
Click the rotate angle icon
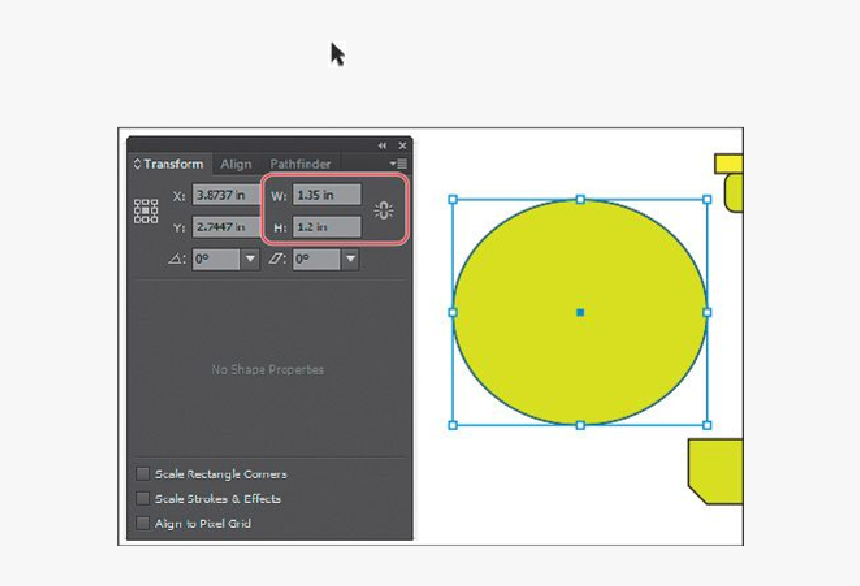176,259
